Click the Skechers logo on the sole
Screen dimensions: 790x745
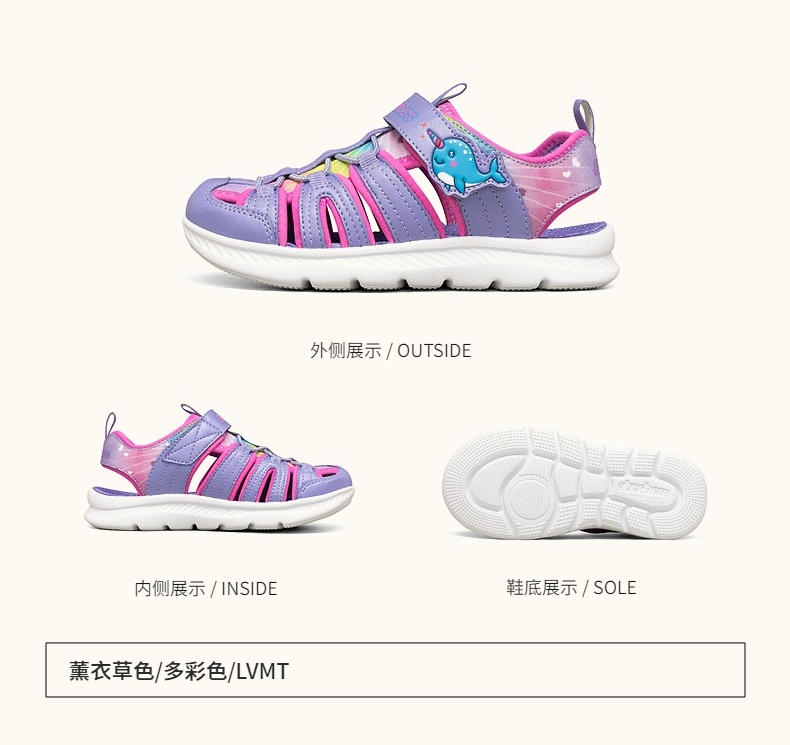[x=642, y=489]
